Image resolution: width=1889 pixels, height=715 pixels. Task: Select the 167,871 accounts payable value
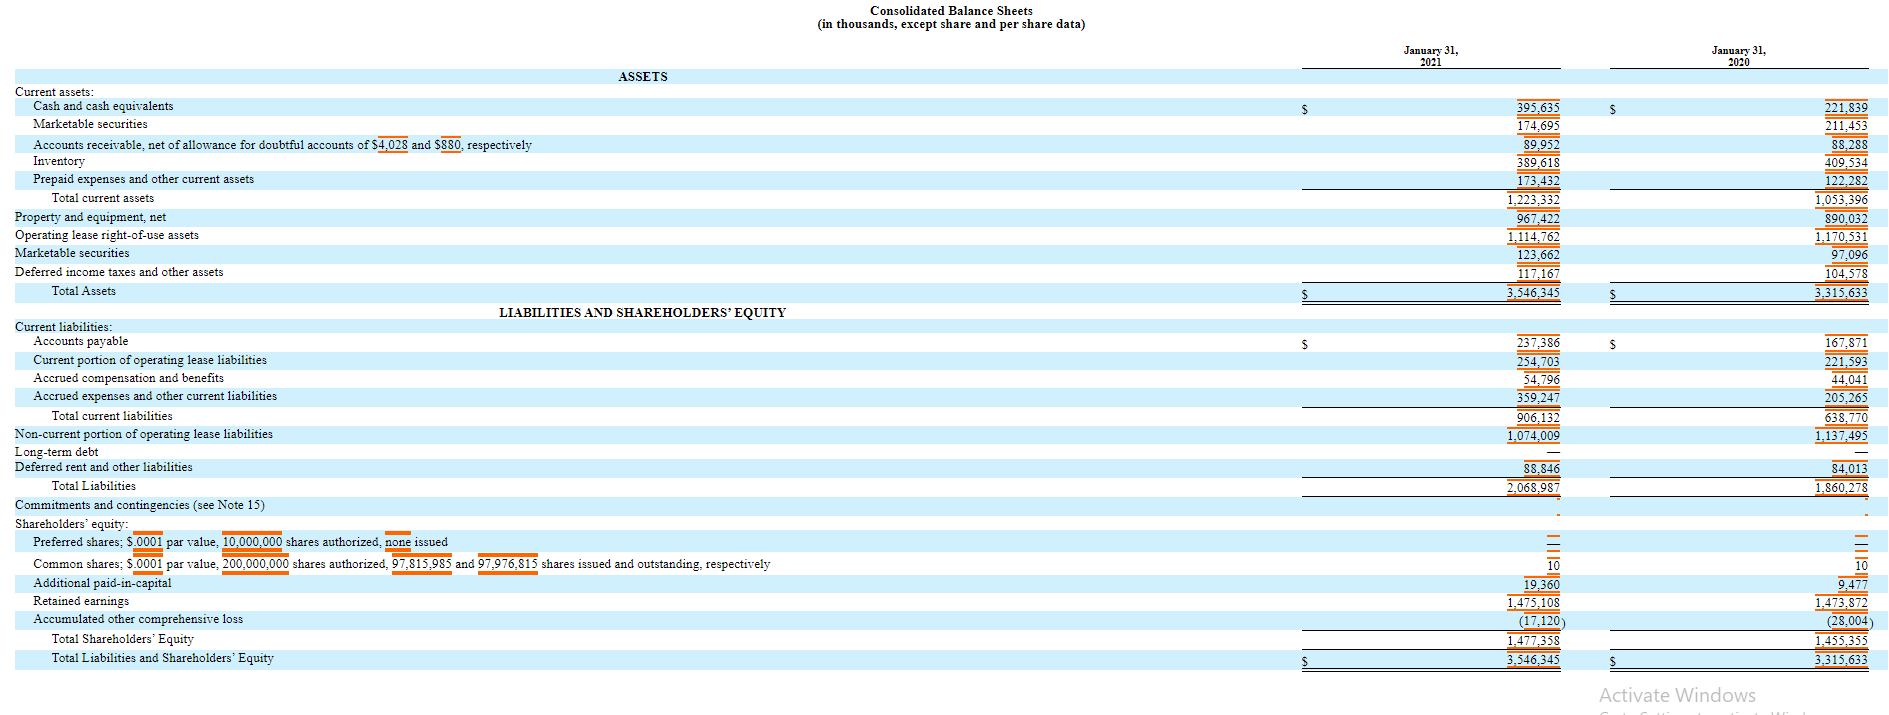1846,343
